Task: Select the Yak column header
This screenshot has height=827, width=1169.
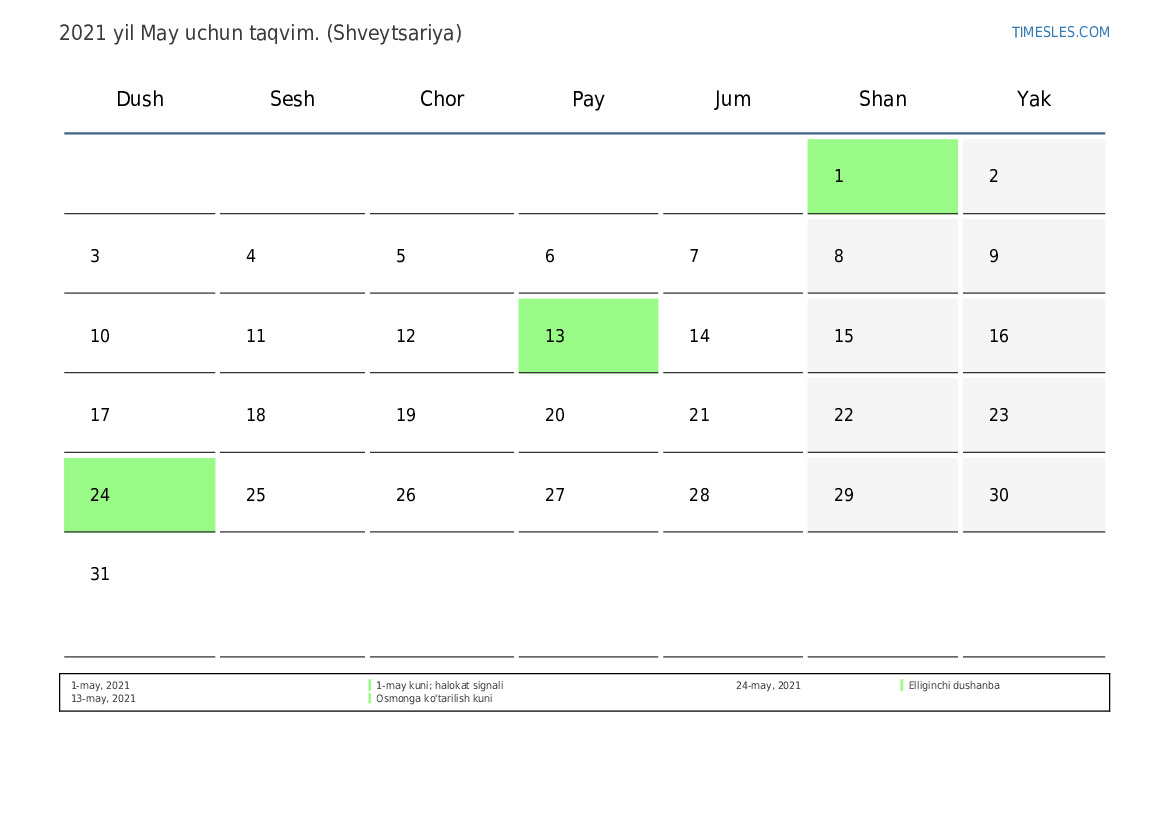Action: (1033, 99)
